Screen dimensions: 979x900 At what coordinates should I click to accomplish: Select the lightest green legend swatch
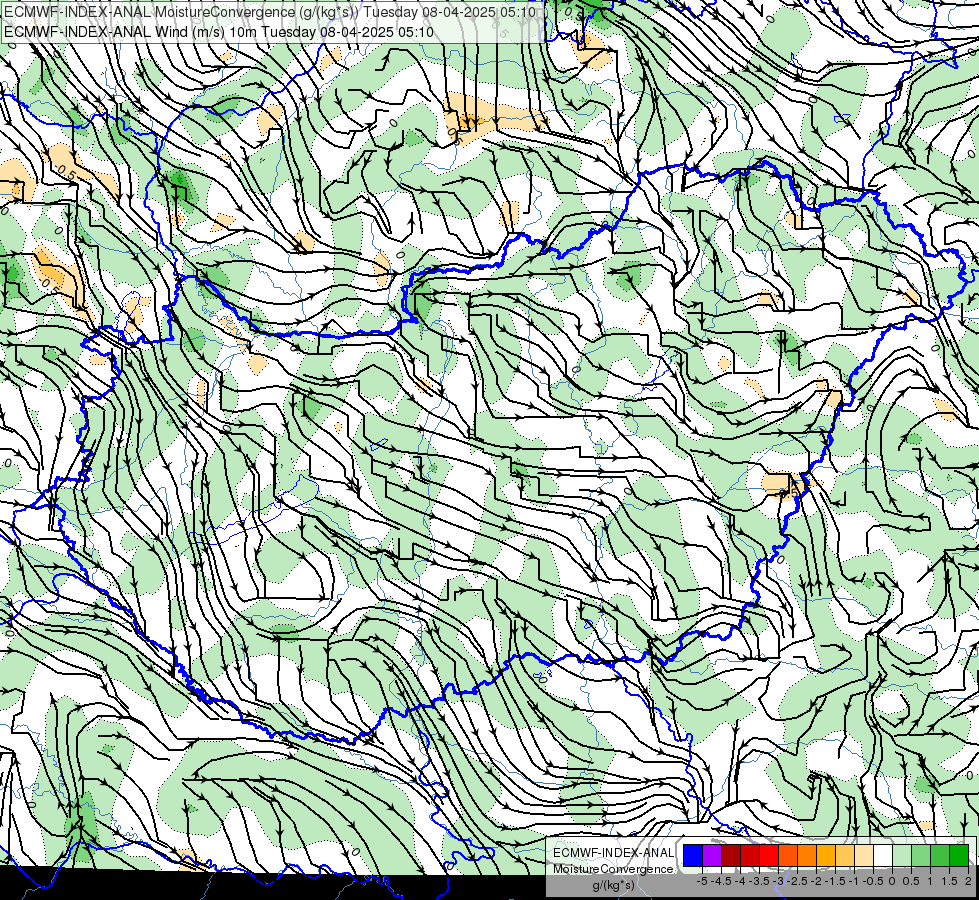(x=902, y=855)
